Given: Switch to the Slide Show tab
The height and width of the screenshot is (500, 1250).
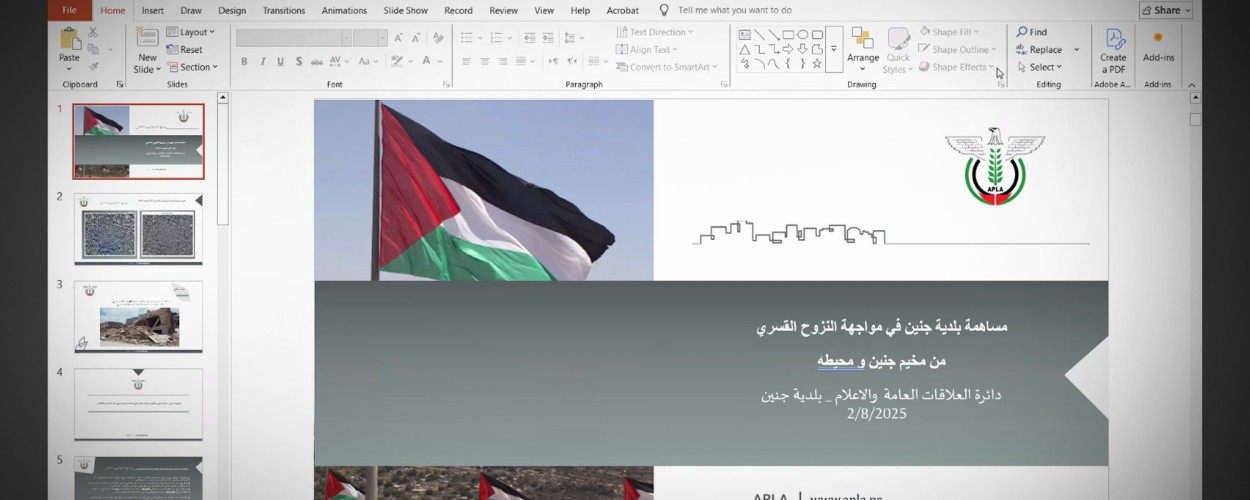Looking at the screenshot, I should tap(404, 10).
